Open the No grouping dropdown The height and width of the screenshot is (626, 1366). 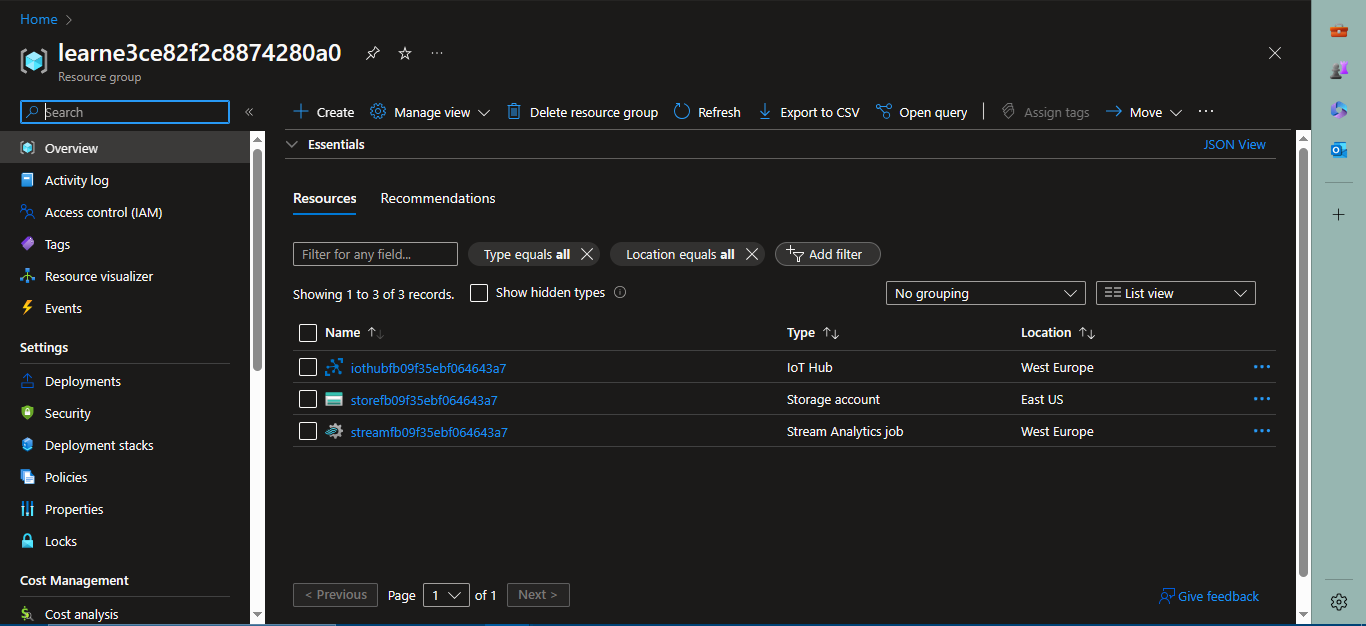coord(985,292)
